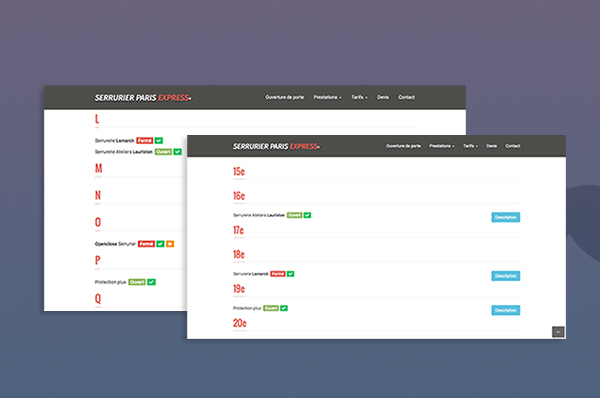
Task: Click green check icon in 18e Lamarck row
Action: [x=290, y=274]
